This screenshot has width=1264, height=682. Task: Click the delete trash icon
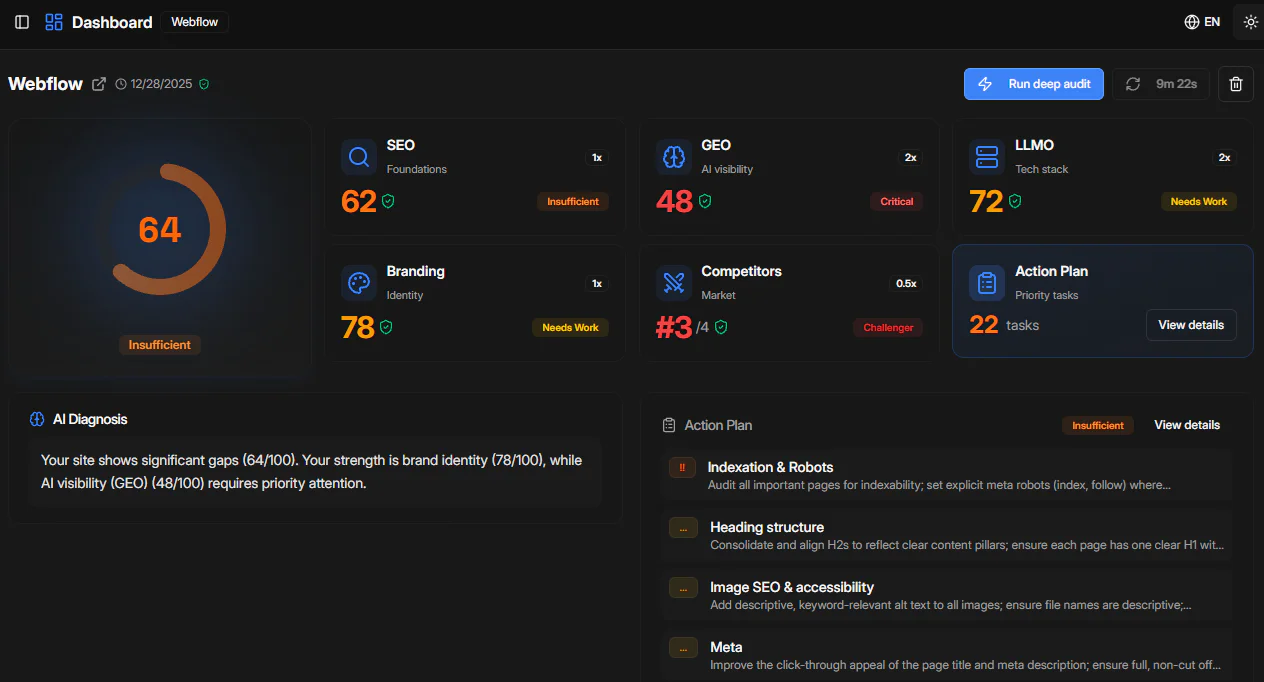tap(1236, 84)
